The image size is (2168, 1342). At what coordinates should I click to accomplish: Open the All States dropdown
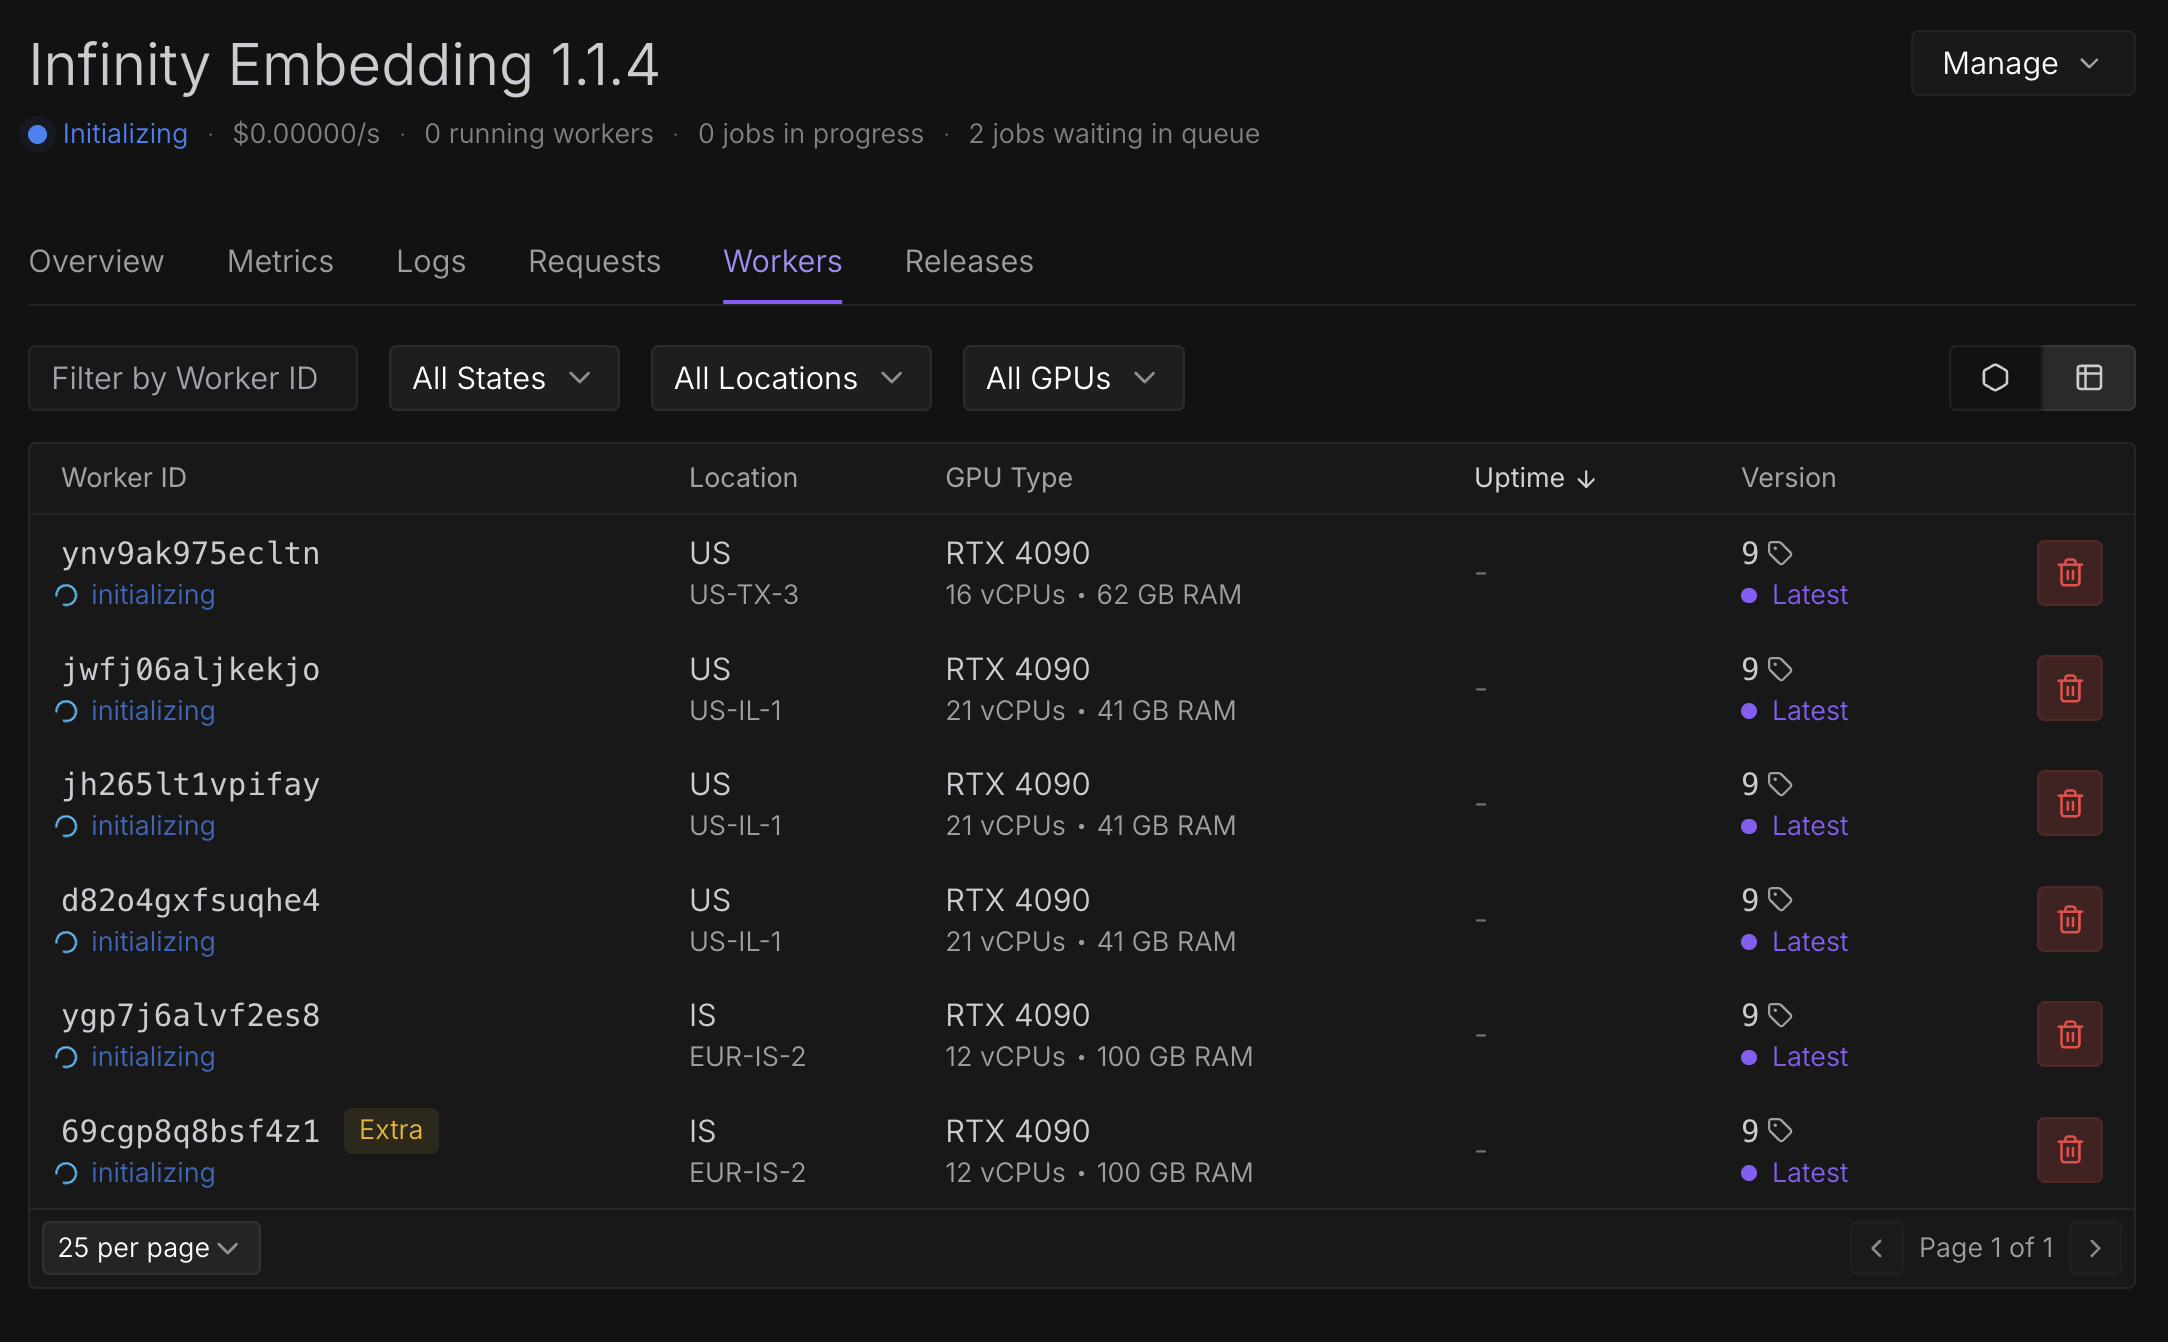click(x=503, y=378)
